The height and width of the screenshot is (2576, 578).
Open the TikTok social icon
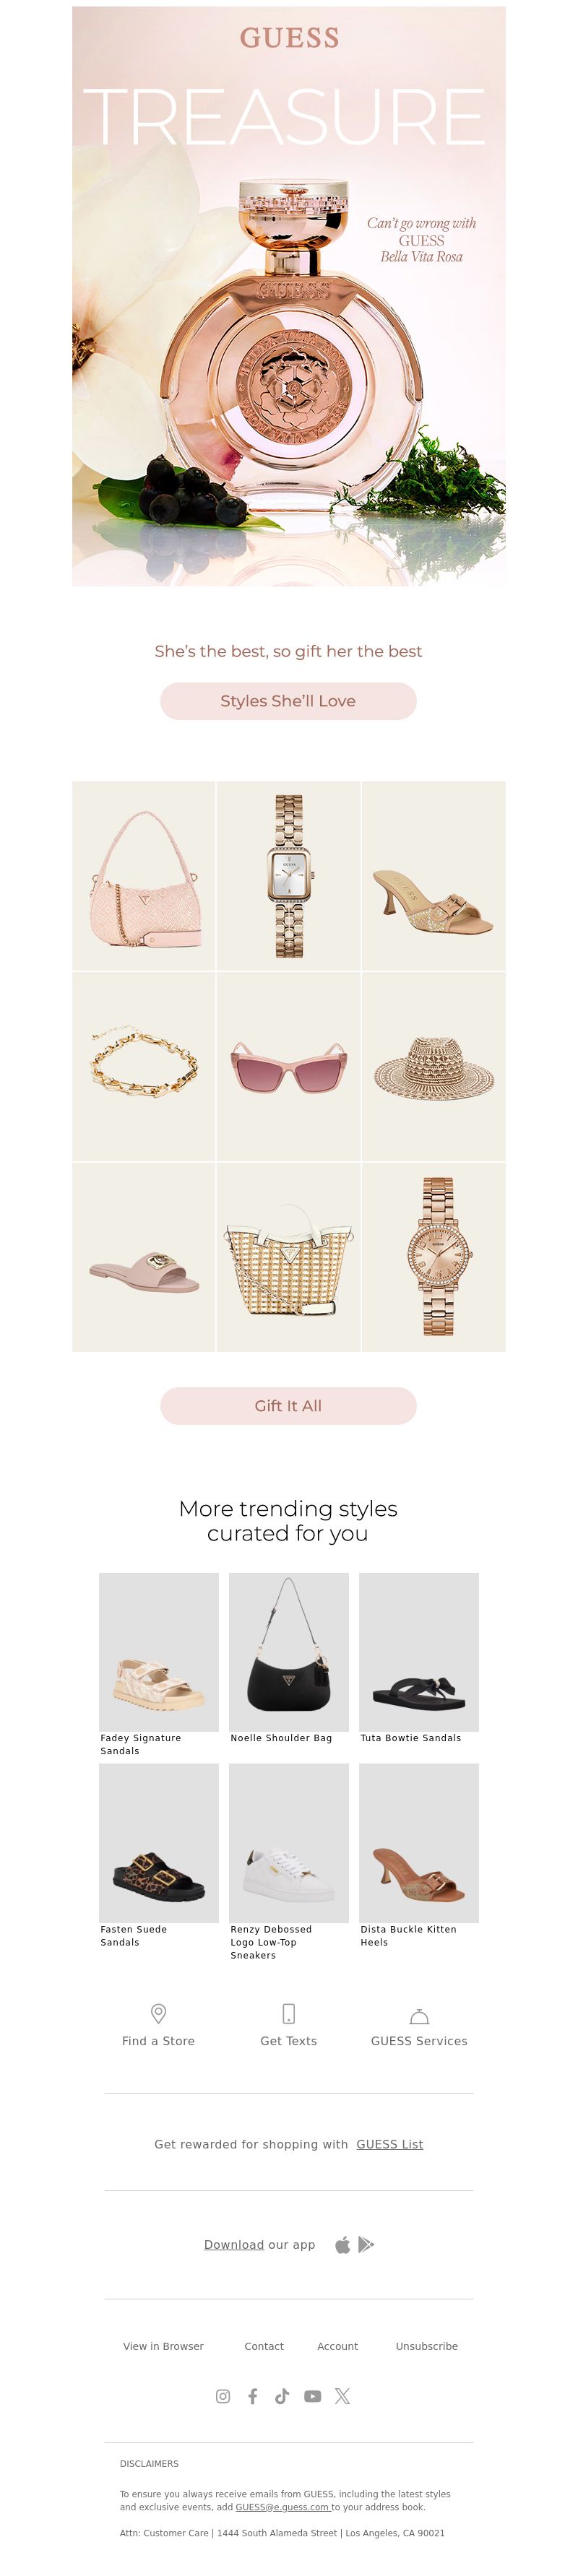(282, 2395)
